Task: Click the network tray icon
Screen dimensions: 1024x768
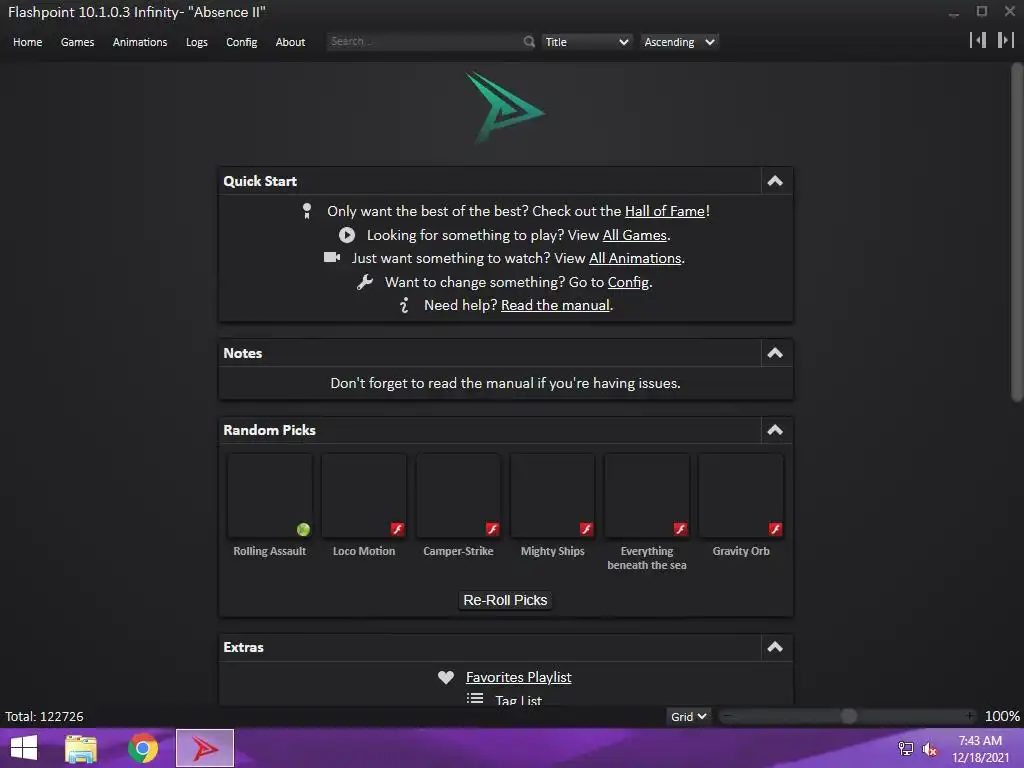Action: (905, 748)
